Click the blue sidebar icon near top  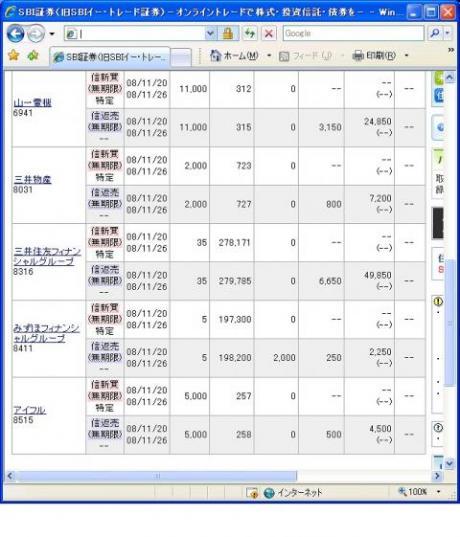point(439,96)
